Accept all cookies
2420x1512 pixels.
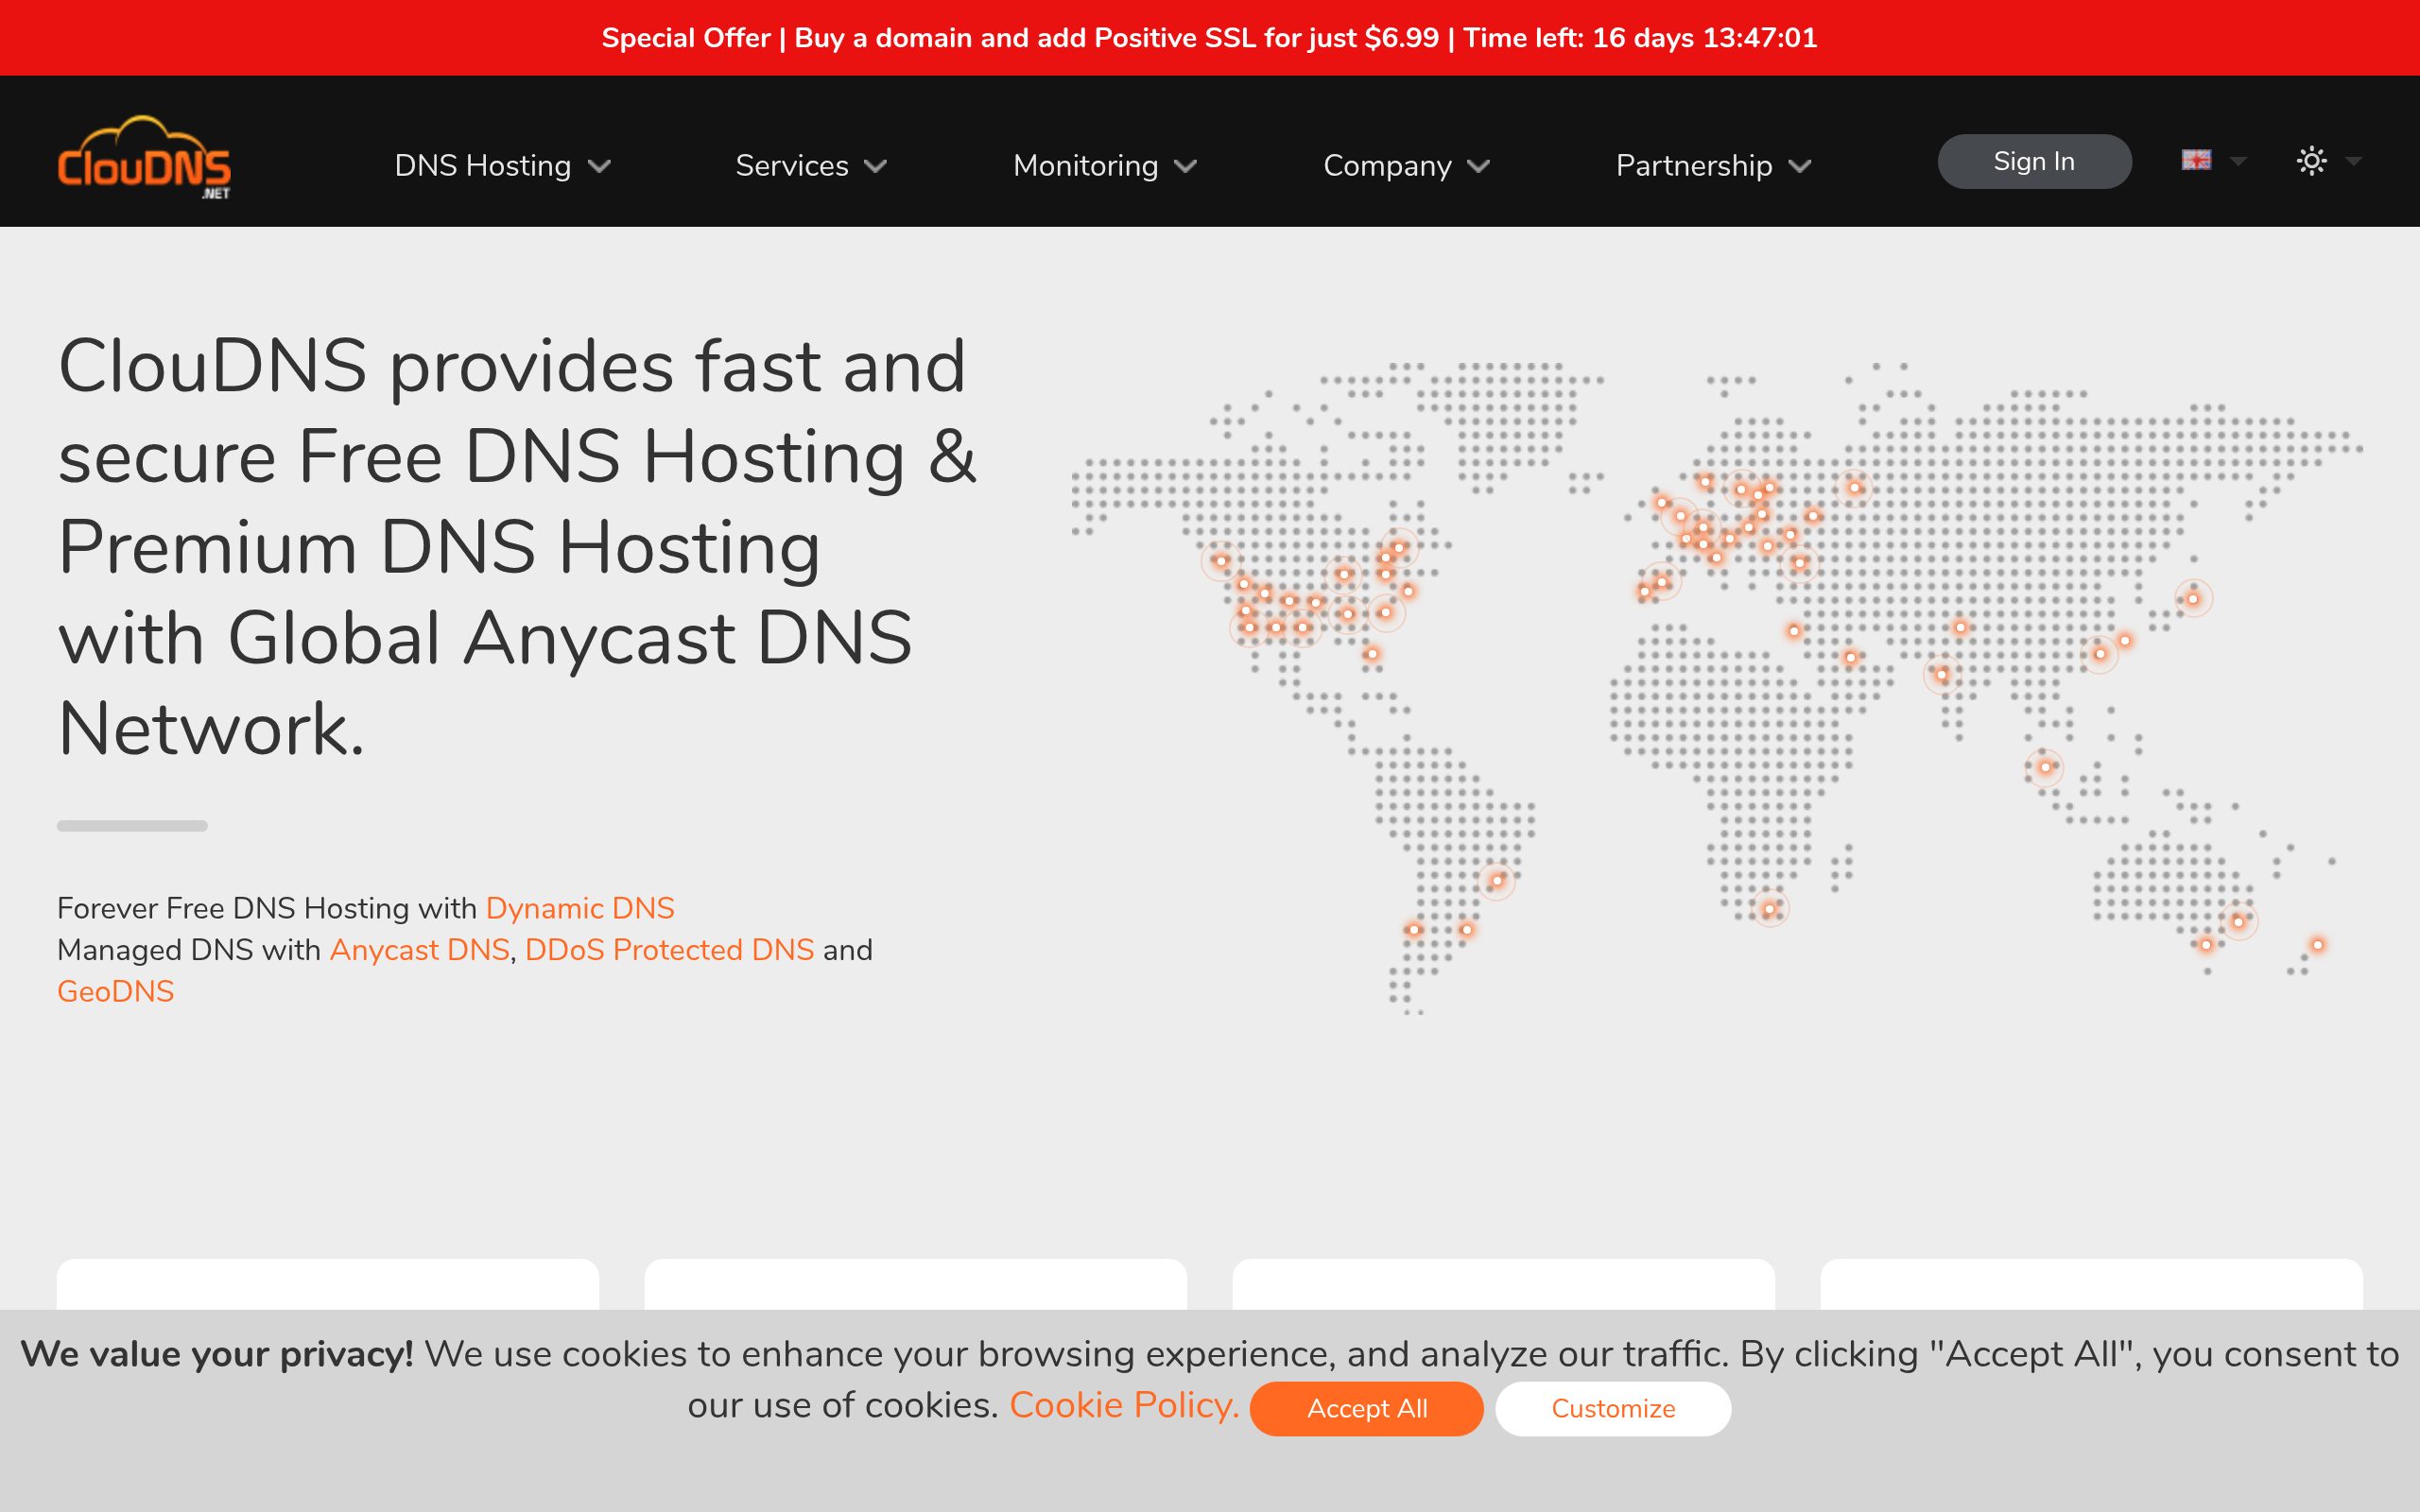1367,1408
